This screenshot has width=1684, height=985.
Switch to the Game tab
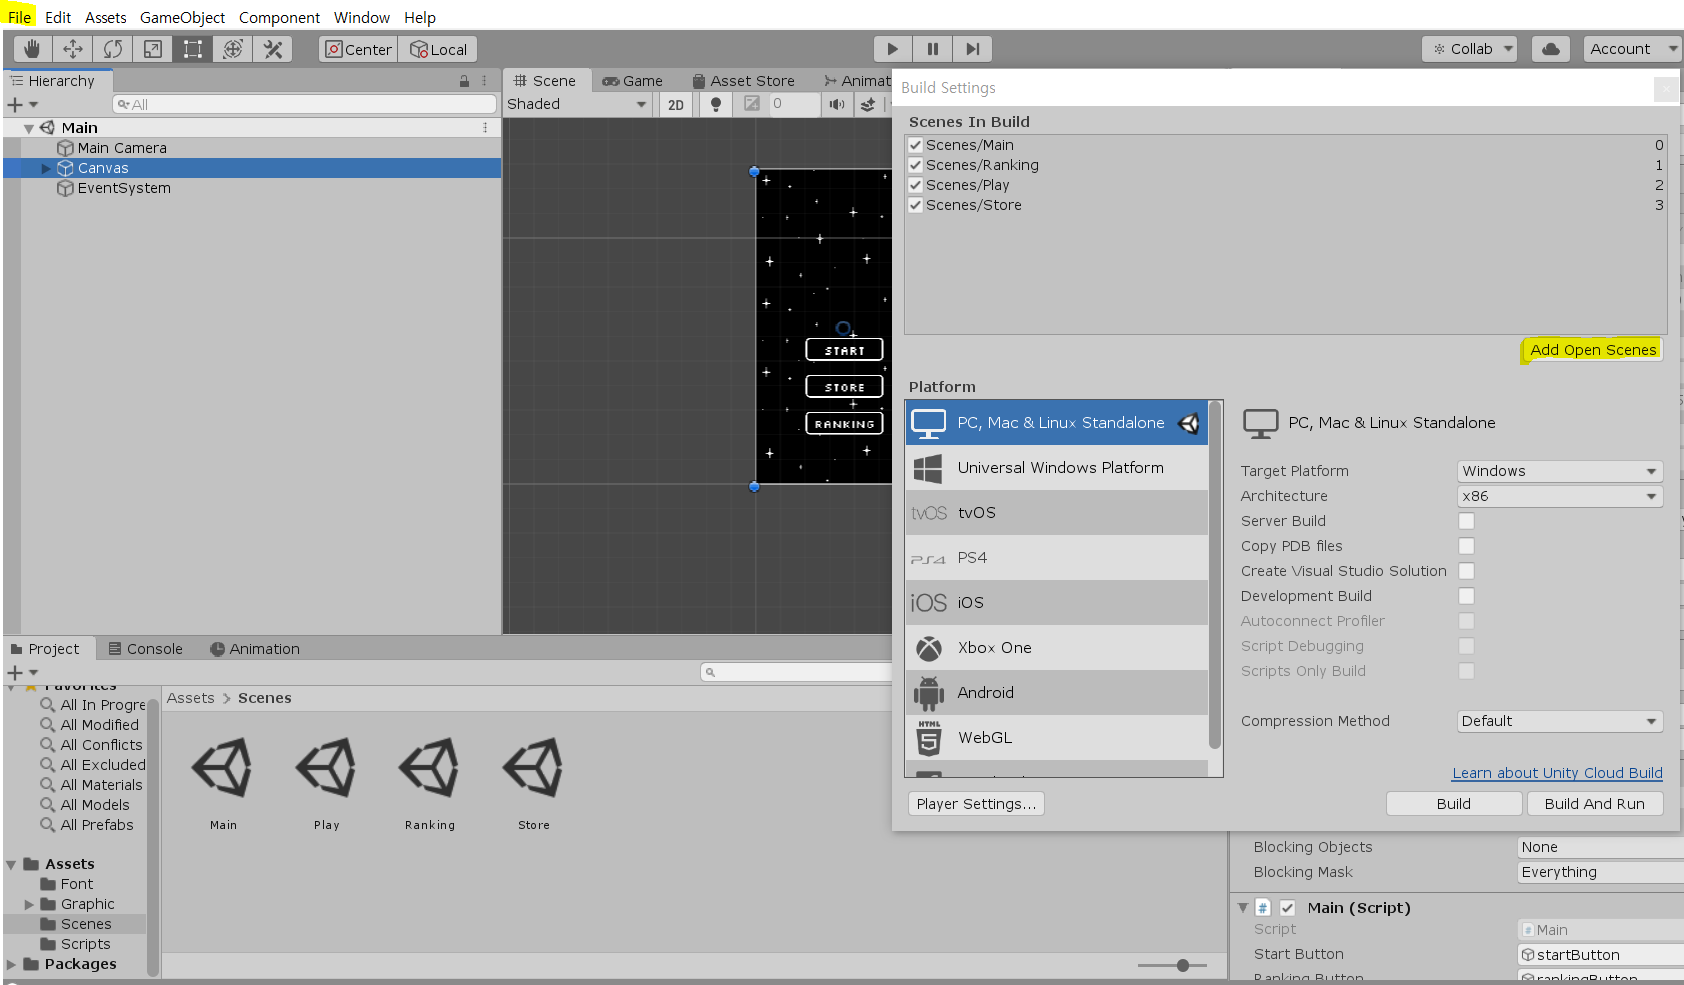(x=632, y=81)
